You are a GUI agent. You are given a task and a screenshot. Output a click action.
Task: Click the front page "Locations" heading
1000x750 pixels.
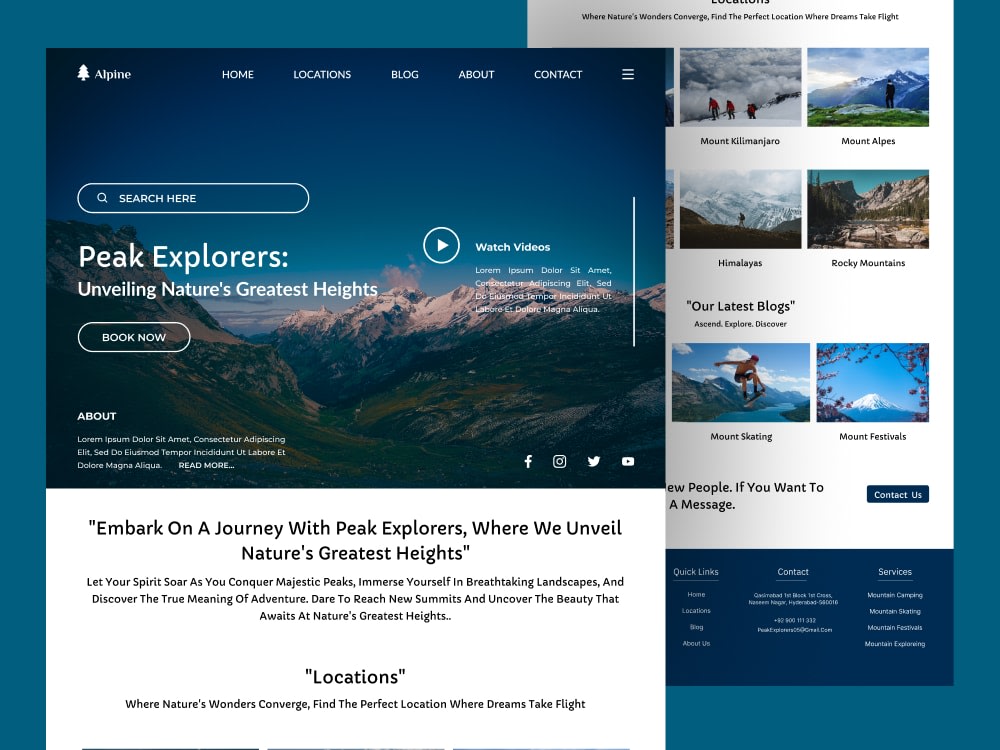pos(355,677)
